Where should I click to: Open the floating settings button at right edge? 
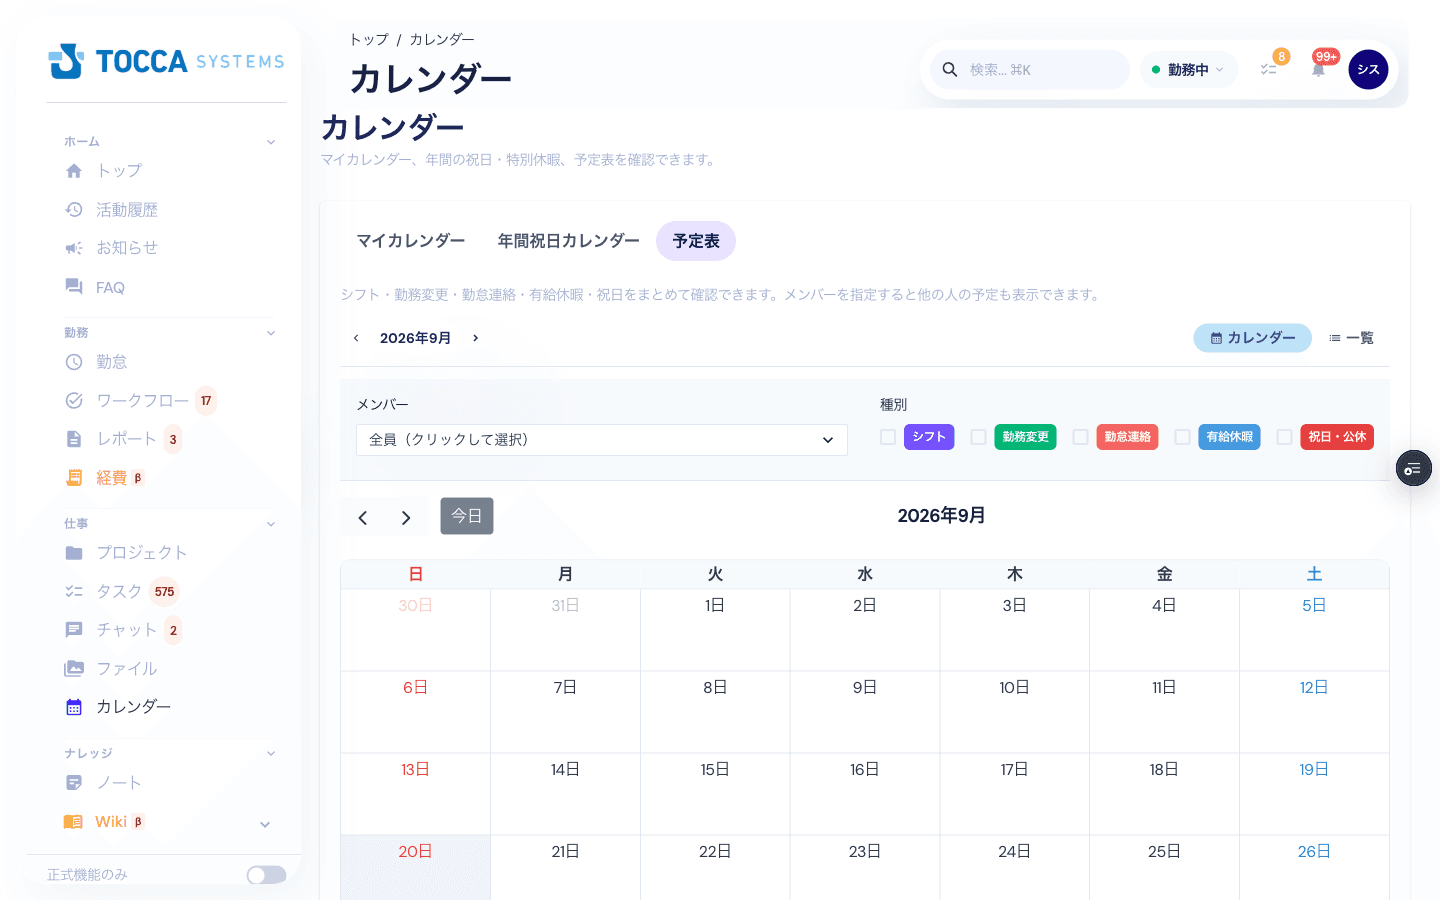coord(1414,468)
